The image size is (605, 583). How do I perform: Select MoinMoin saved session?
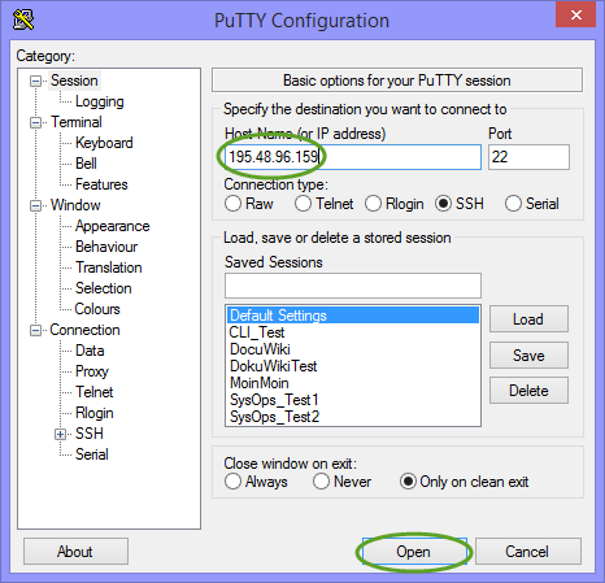[x=353, y=383]
